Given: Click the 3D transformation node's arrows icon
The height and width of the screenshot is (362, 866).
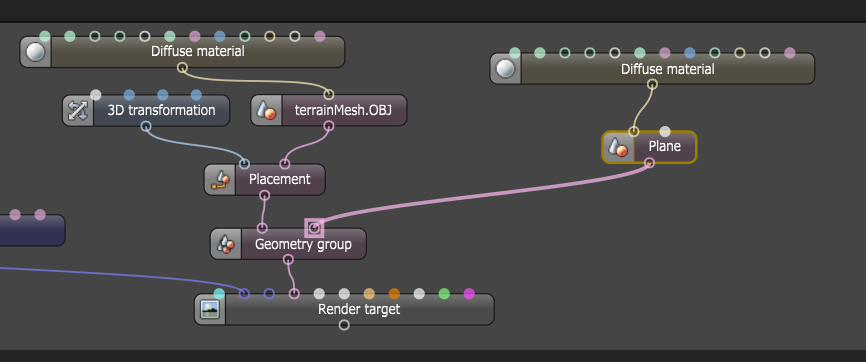Looking at the screenshot, I should point(78,111).
